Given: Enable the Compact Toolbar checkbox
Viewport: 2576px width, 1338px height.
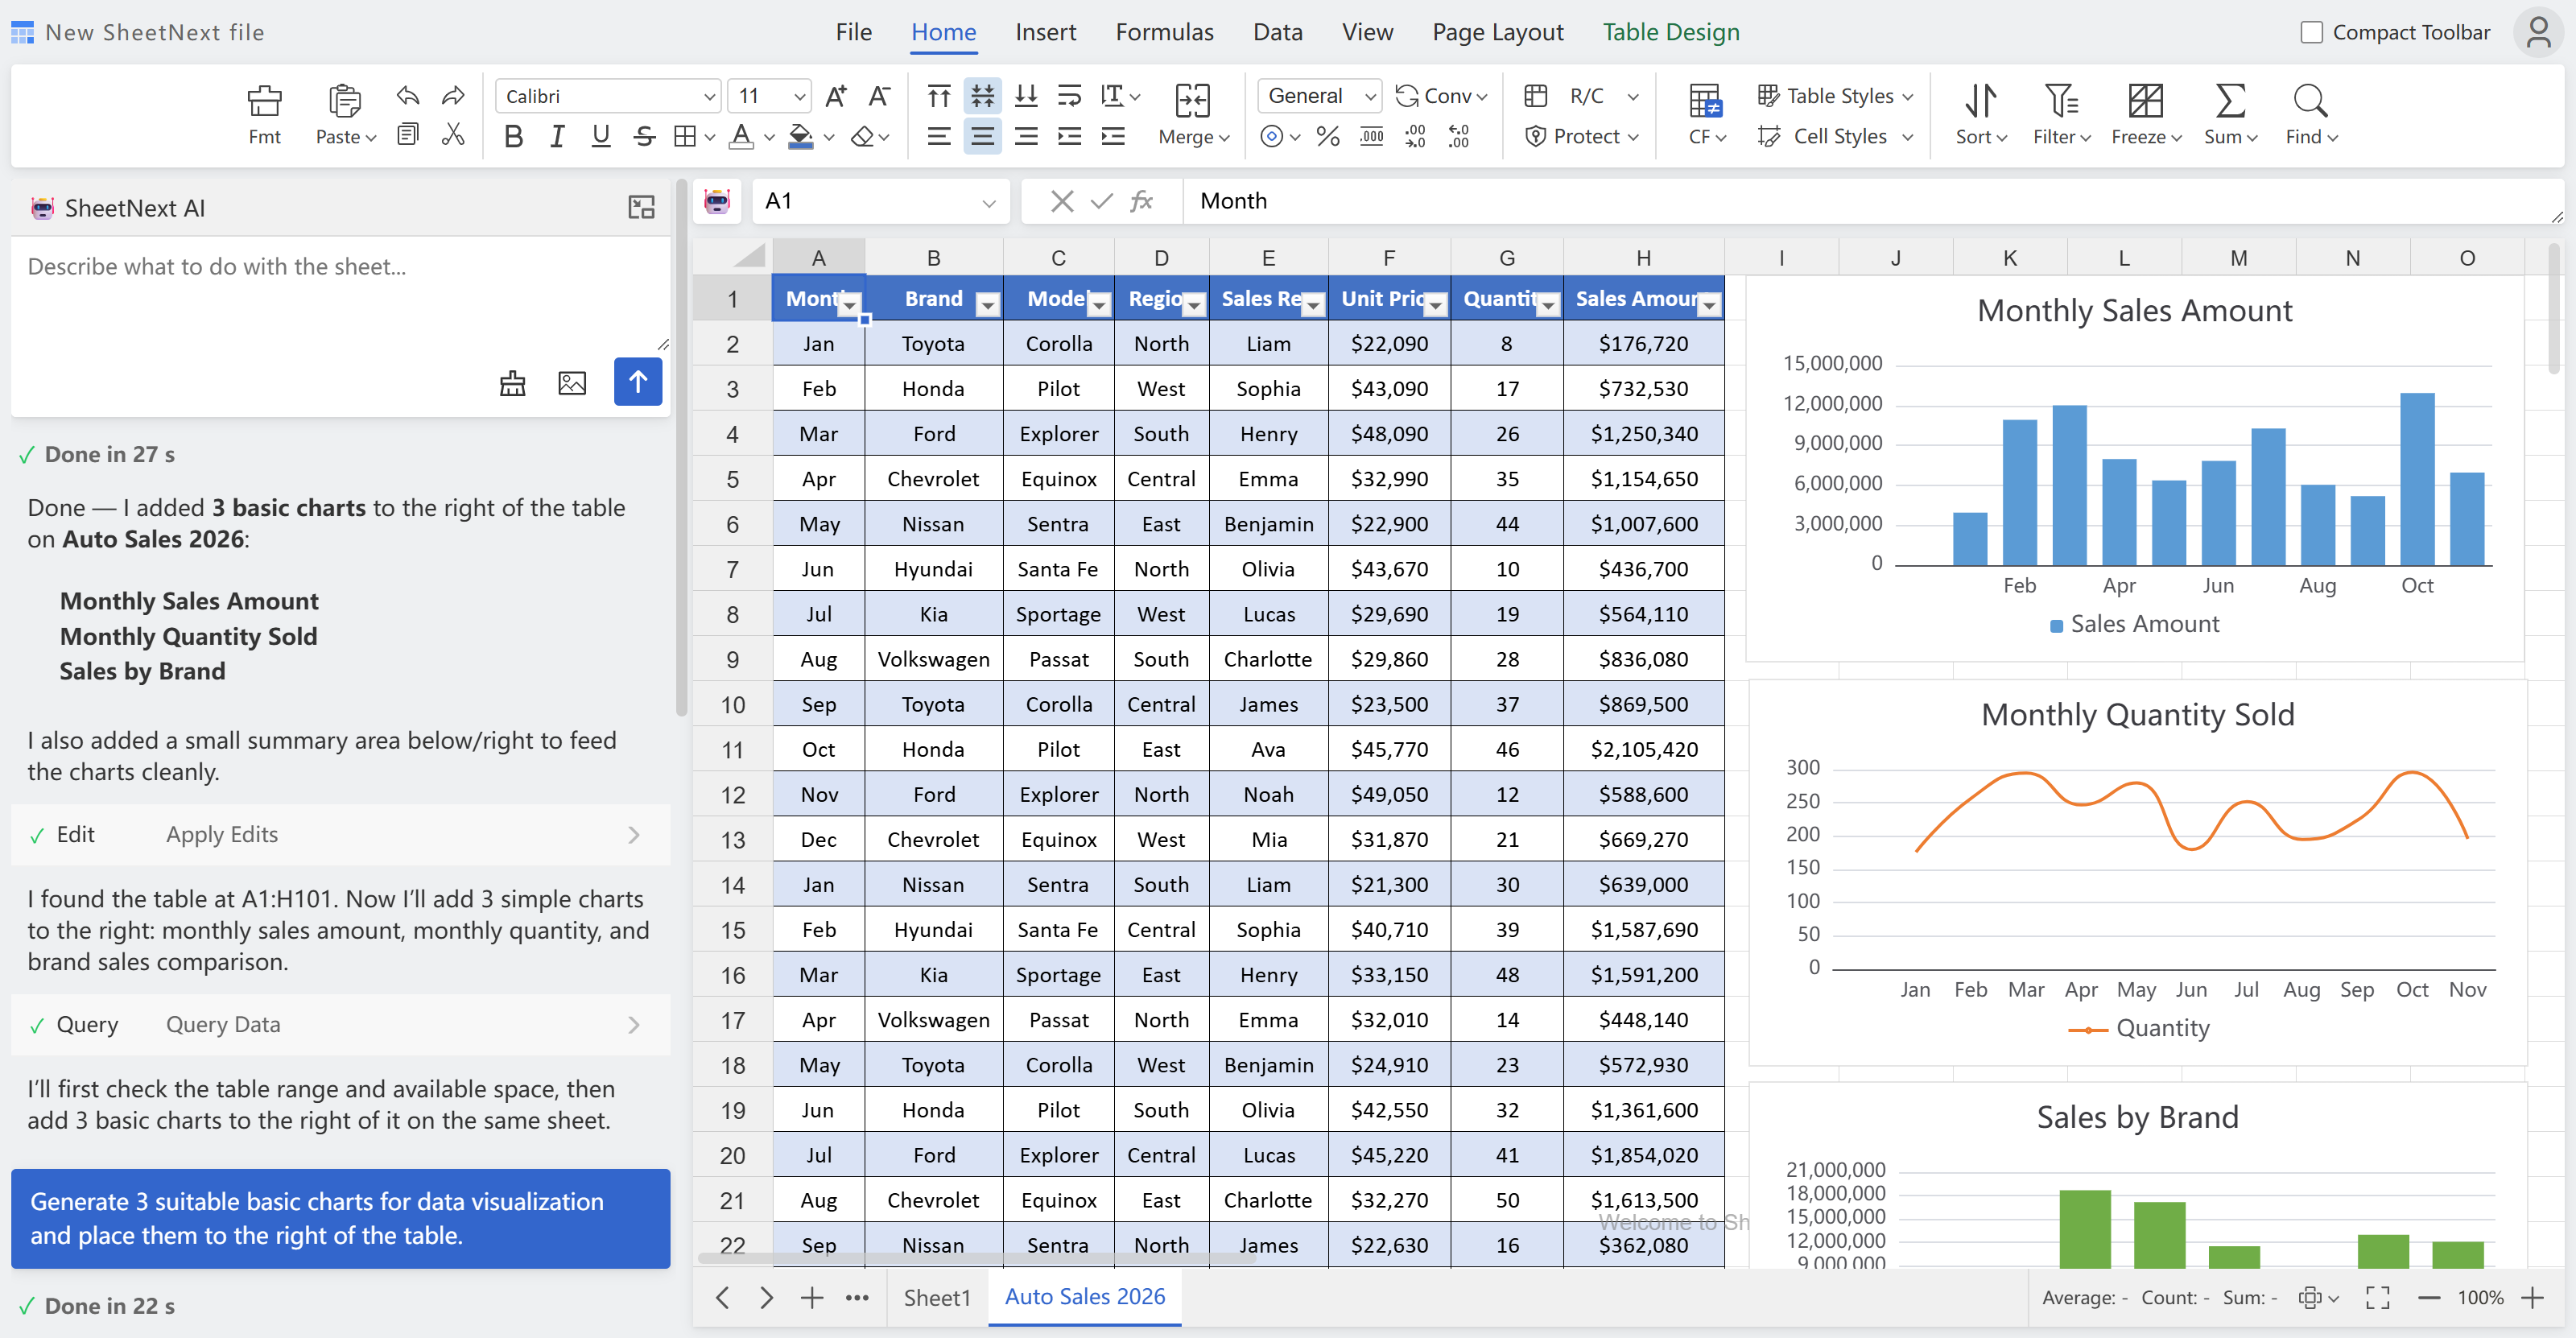Looking at the screenshot, I should (x=2311, y=32).
